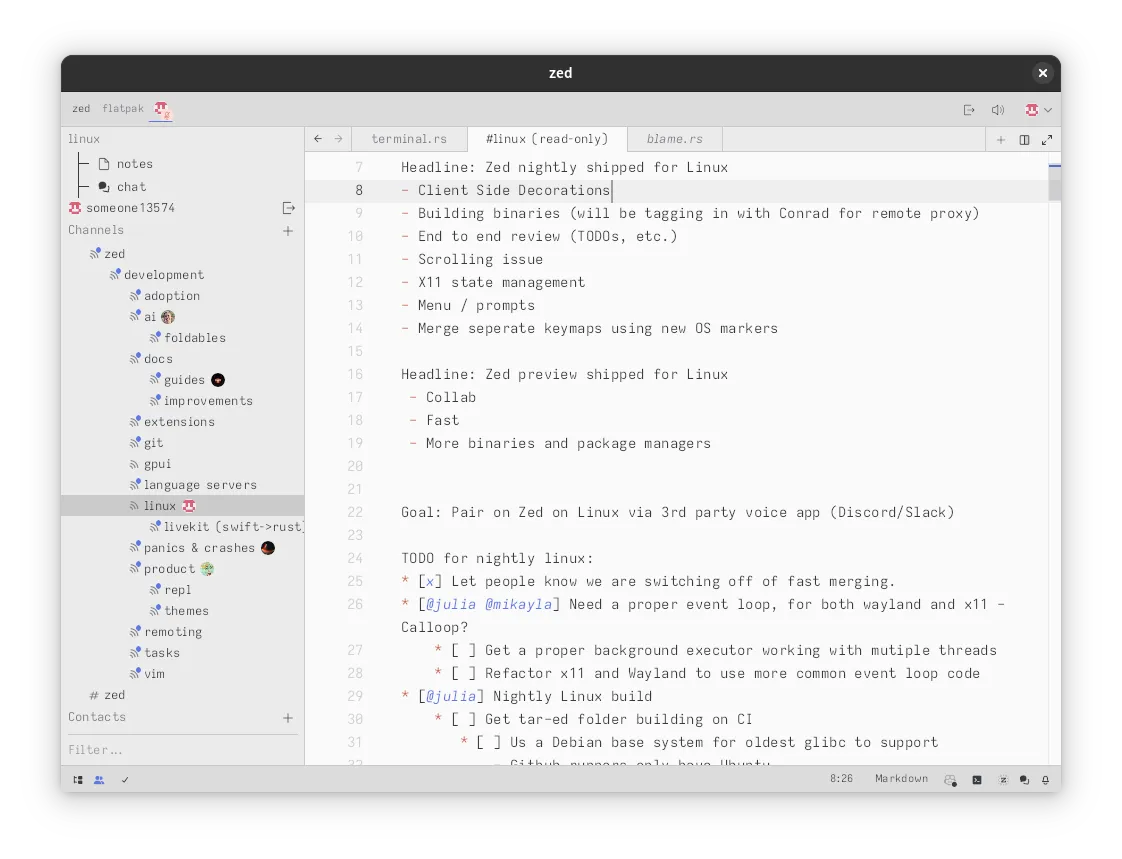Switch to the blame.rs tab
The height and width of the screenshot is (859, 1122).
(674, 139)
